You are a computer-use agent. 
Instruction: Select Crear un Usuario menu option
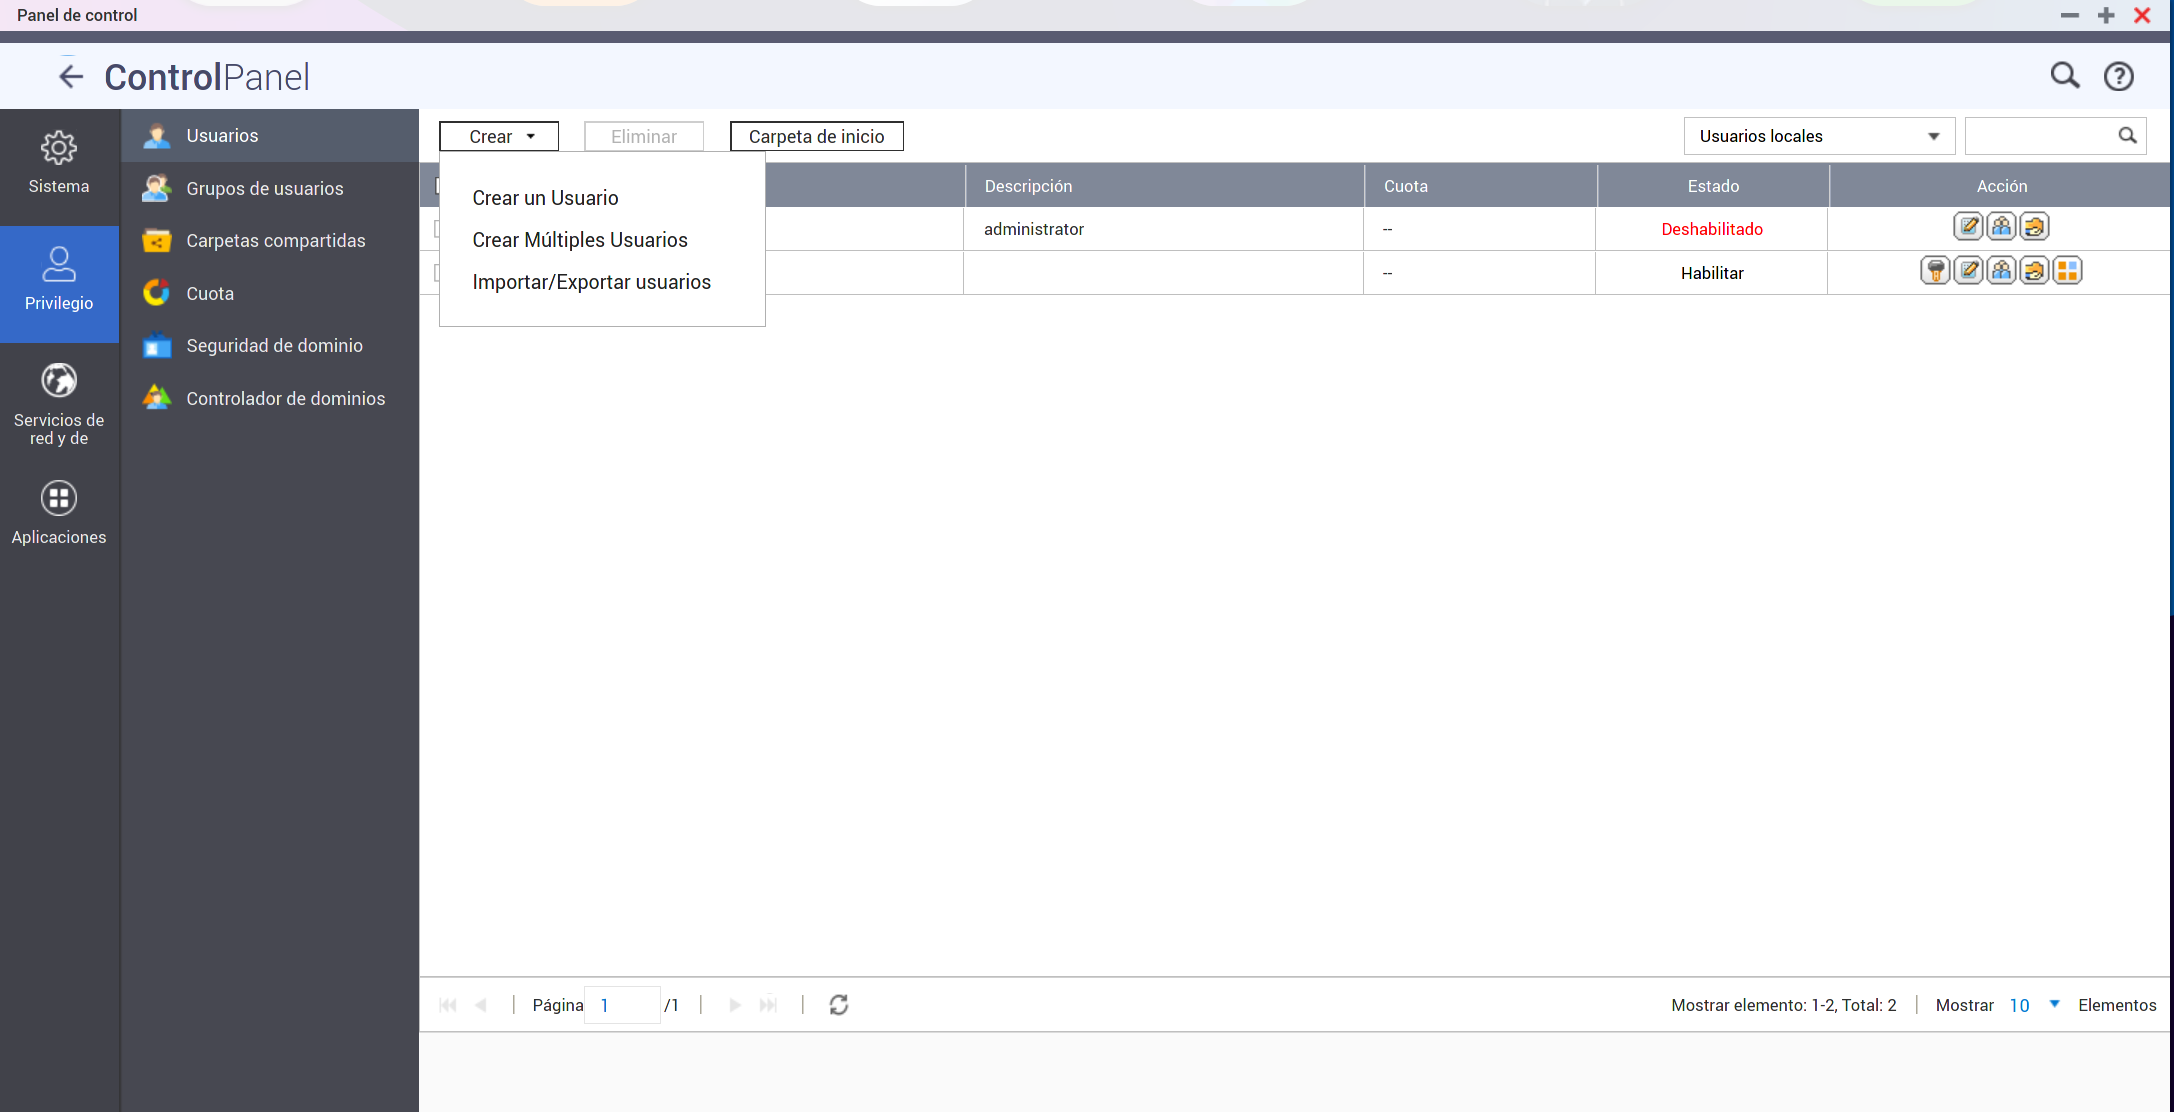[545, 198]
